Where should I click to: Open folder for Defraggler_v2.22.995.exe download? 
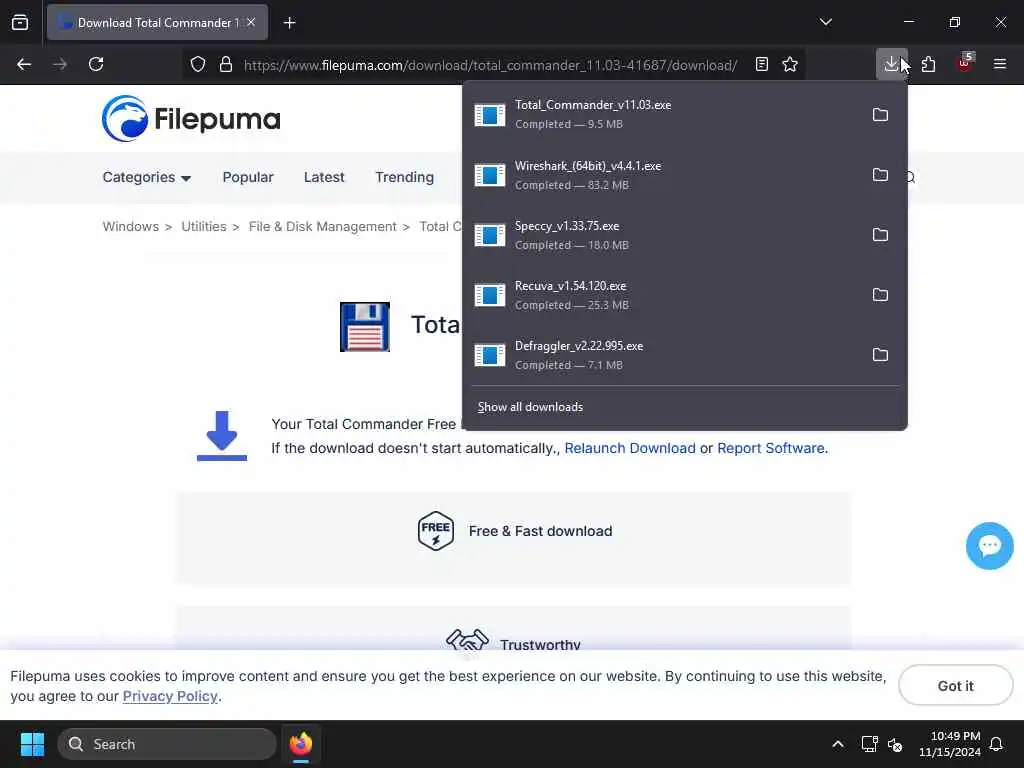click(x=880, y=355)
